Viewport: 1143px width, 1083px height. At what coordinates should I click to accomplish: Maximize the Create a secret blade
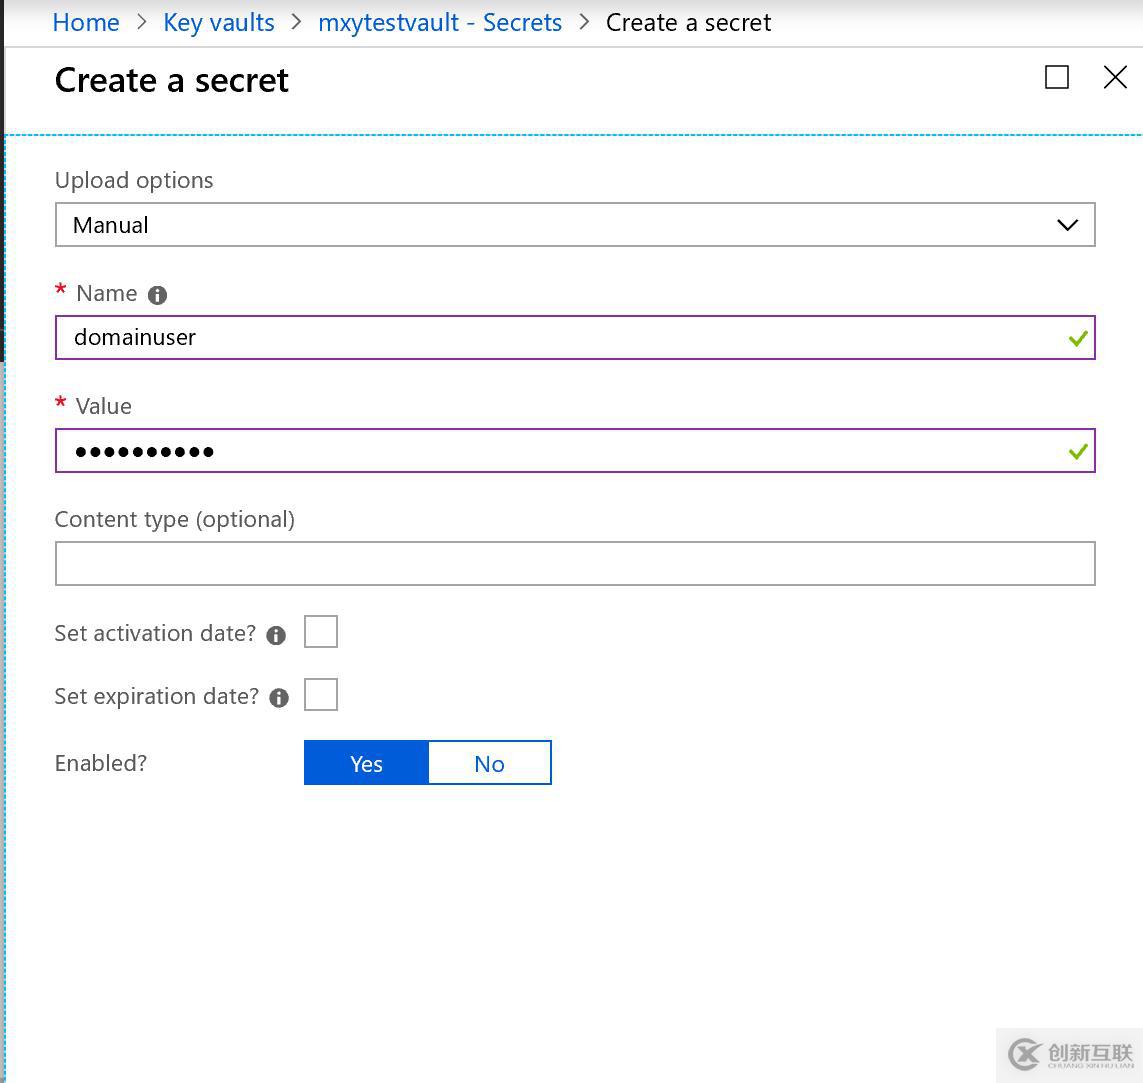[x=1056, y=78]
